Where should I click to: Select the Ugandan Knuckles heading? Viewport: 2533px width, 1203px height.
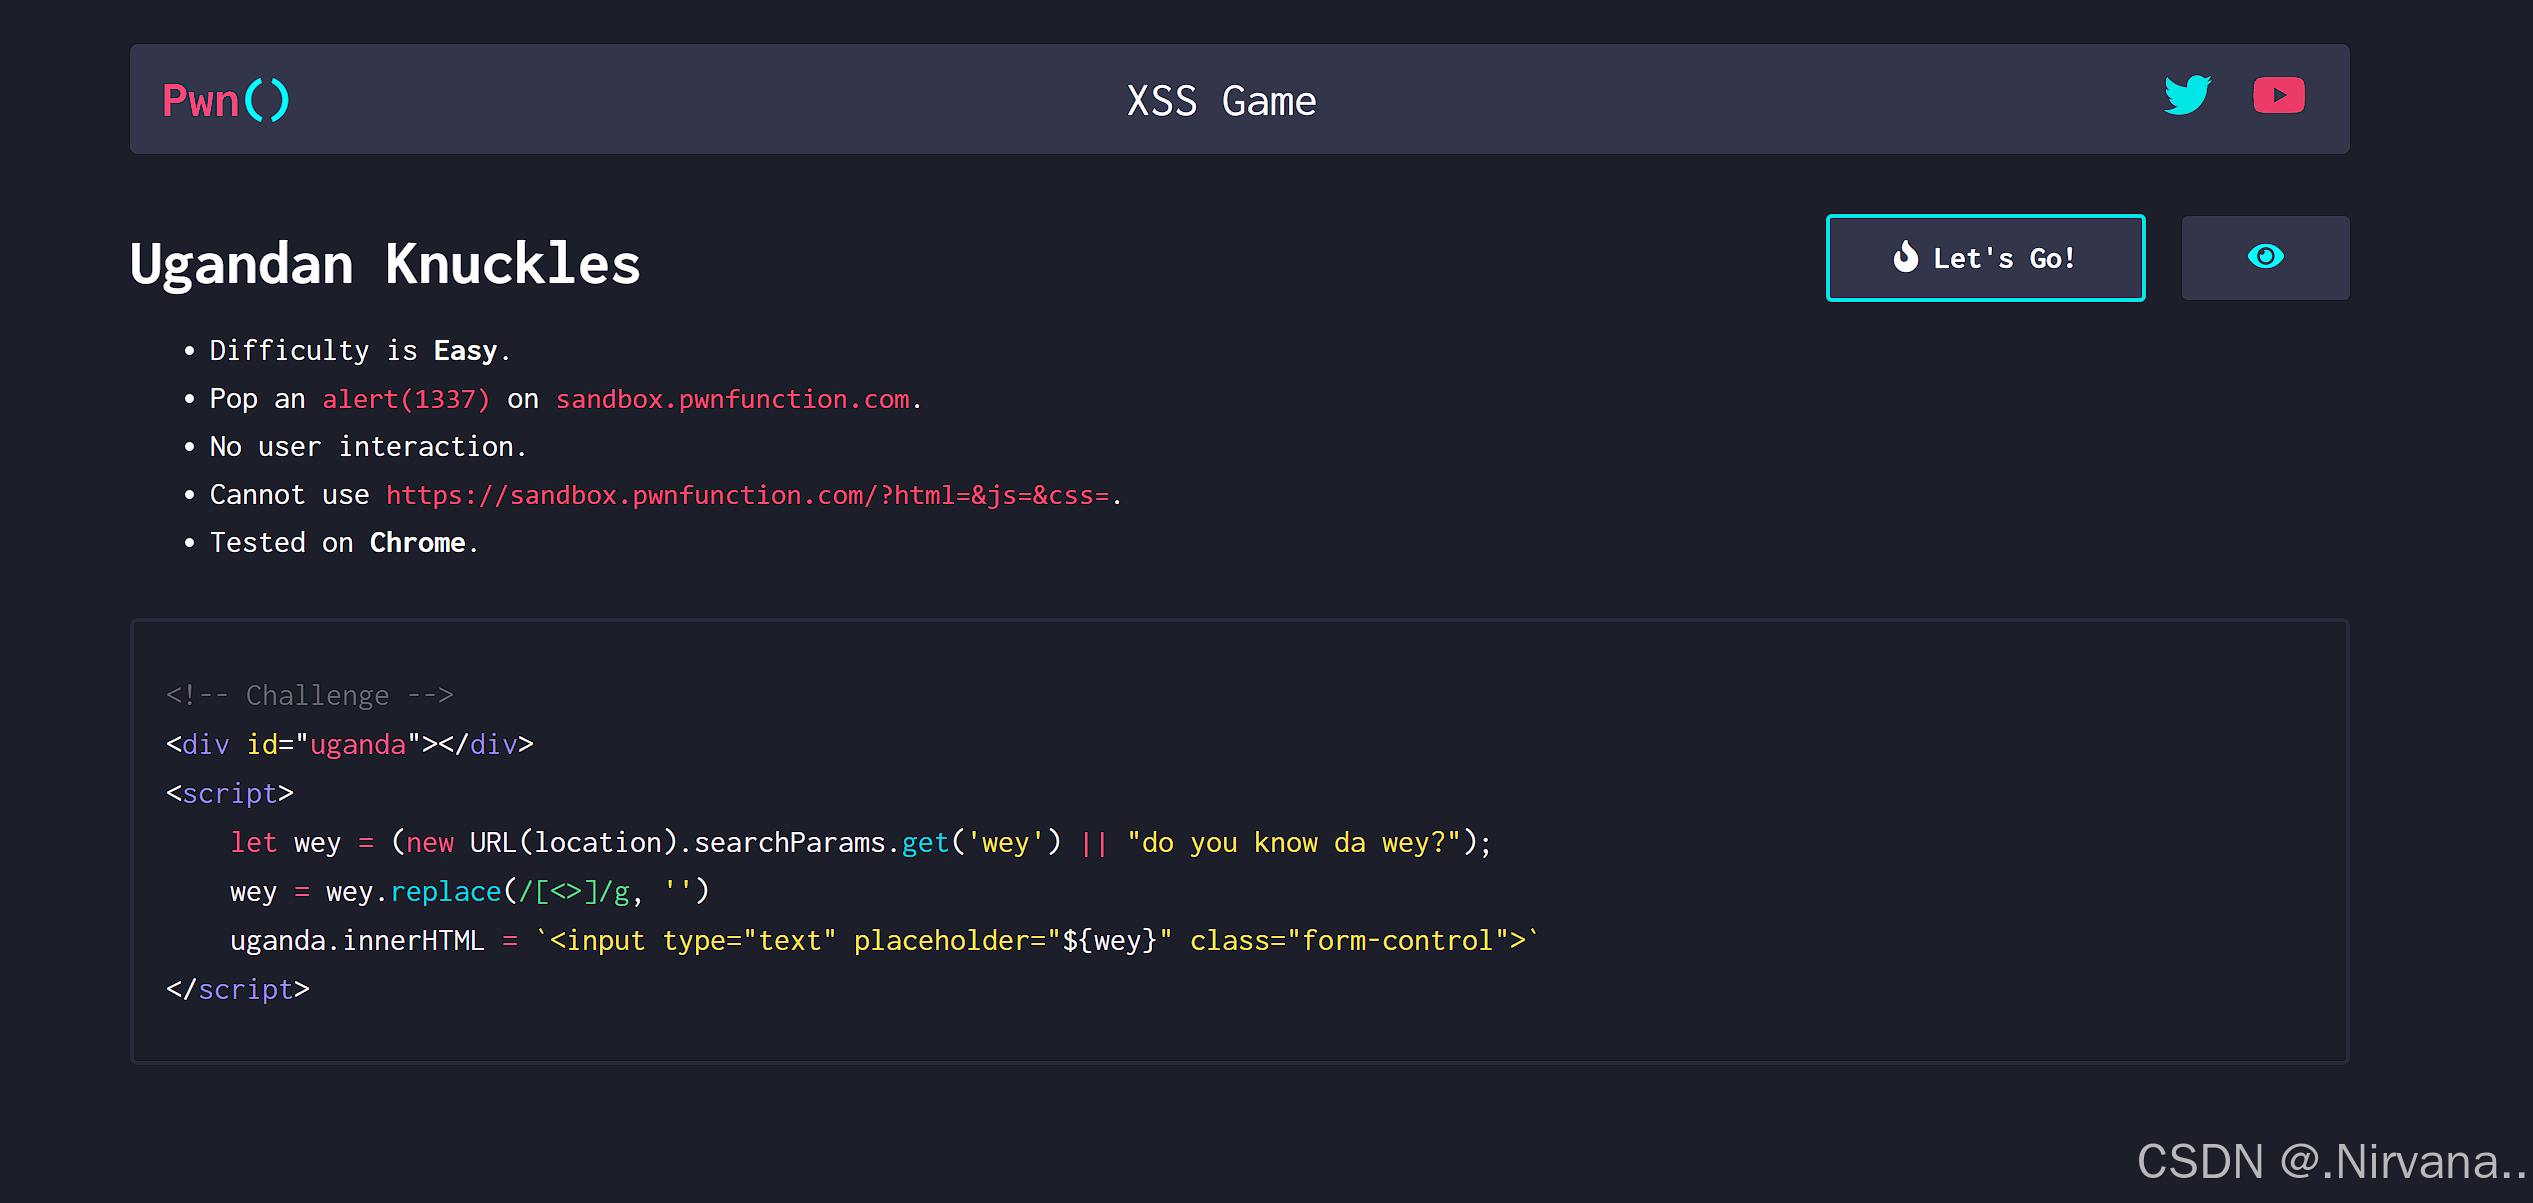tap(385, 264)
